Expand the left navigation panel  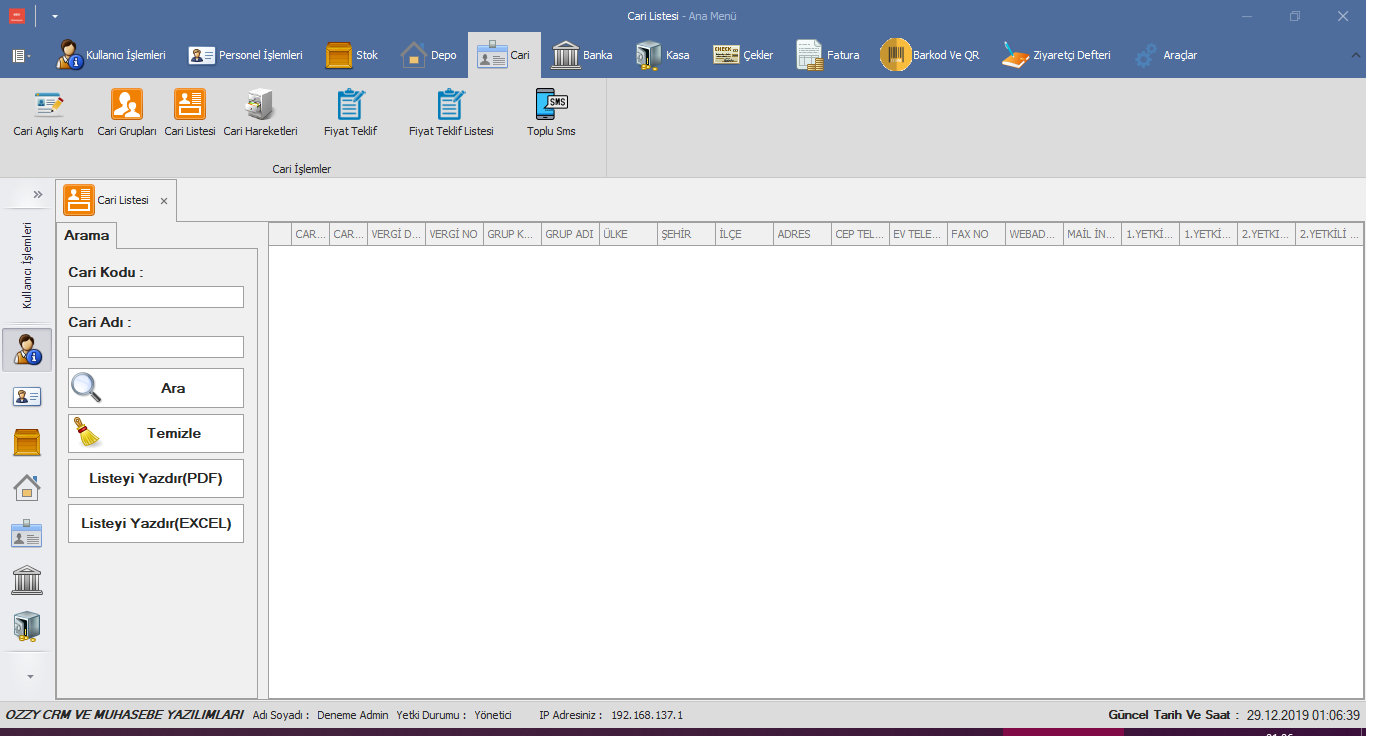coord(38,194)
